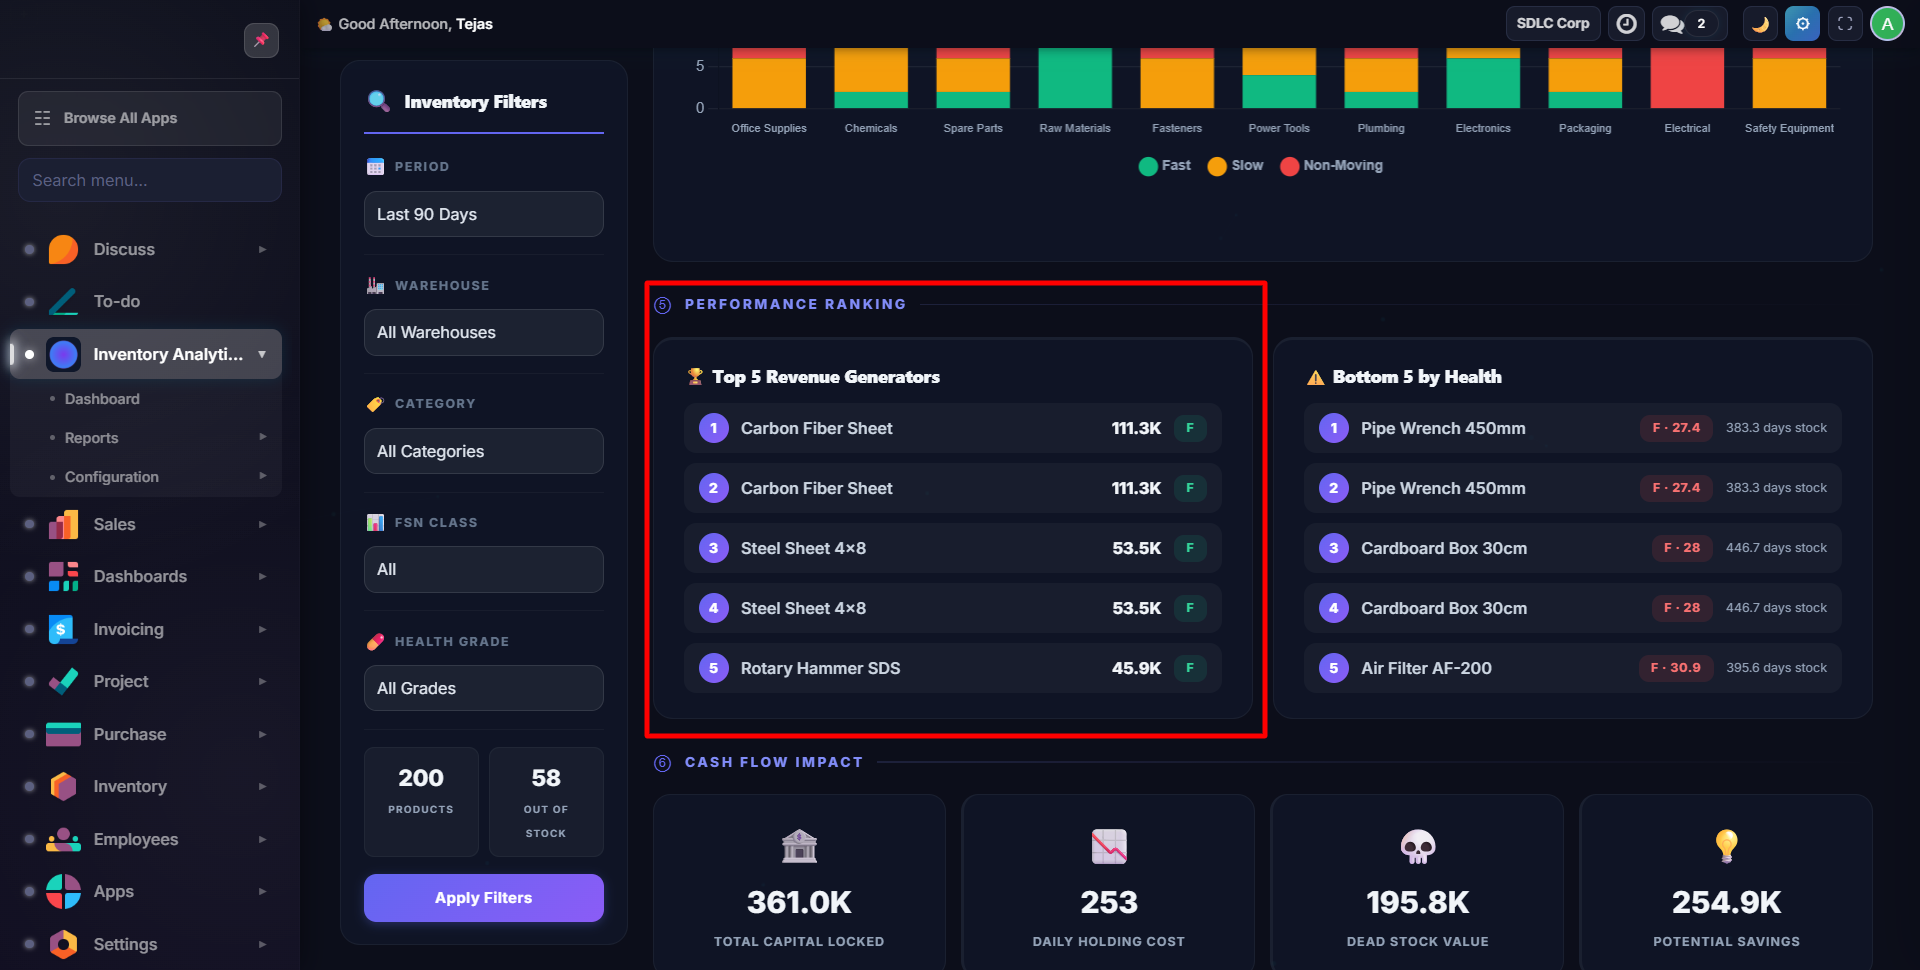Open the All Warehouses dropdown
Image resolution: width=1920 pixels, height=970 pixels.
pos(483,332)
